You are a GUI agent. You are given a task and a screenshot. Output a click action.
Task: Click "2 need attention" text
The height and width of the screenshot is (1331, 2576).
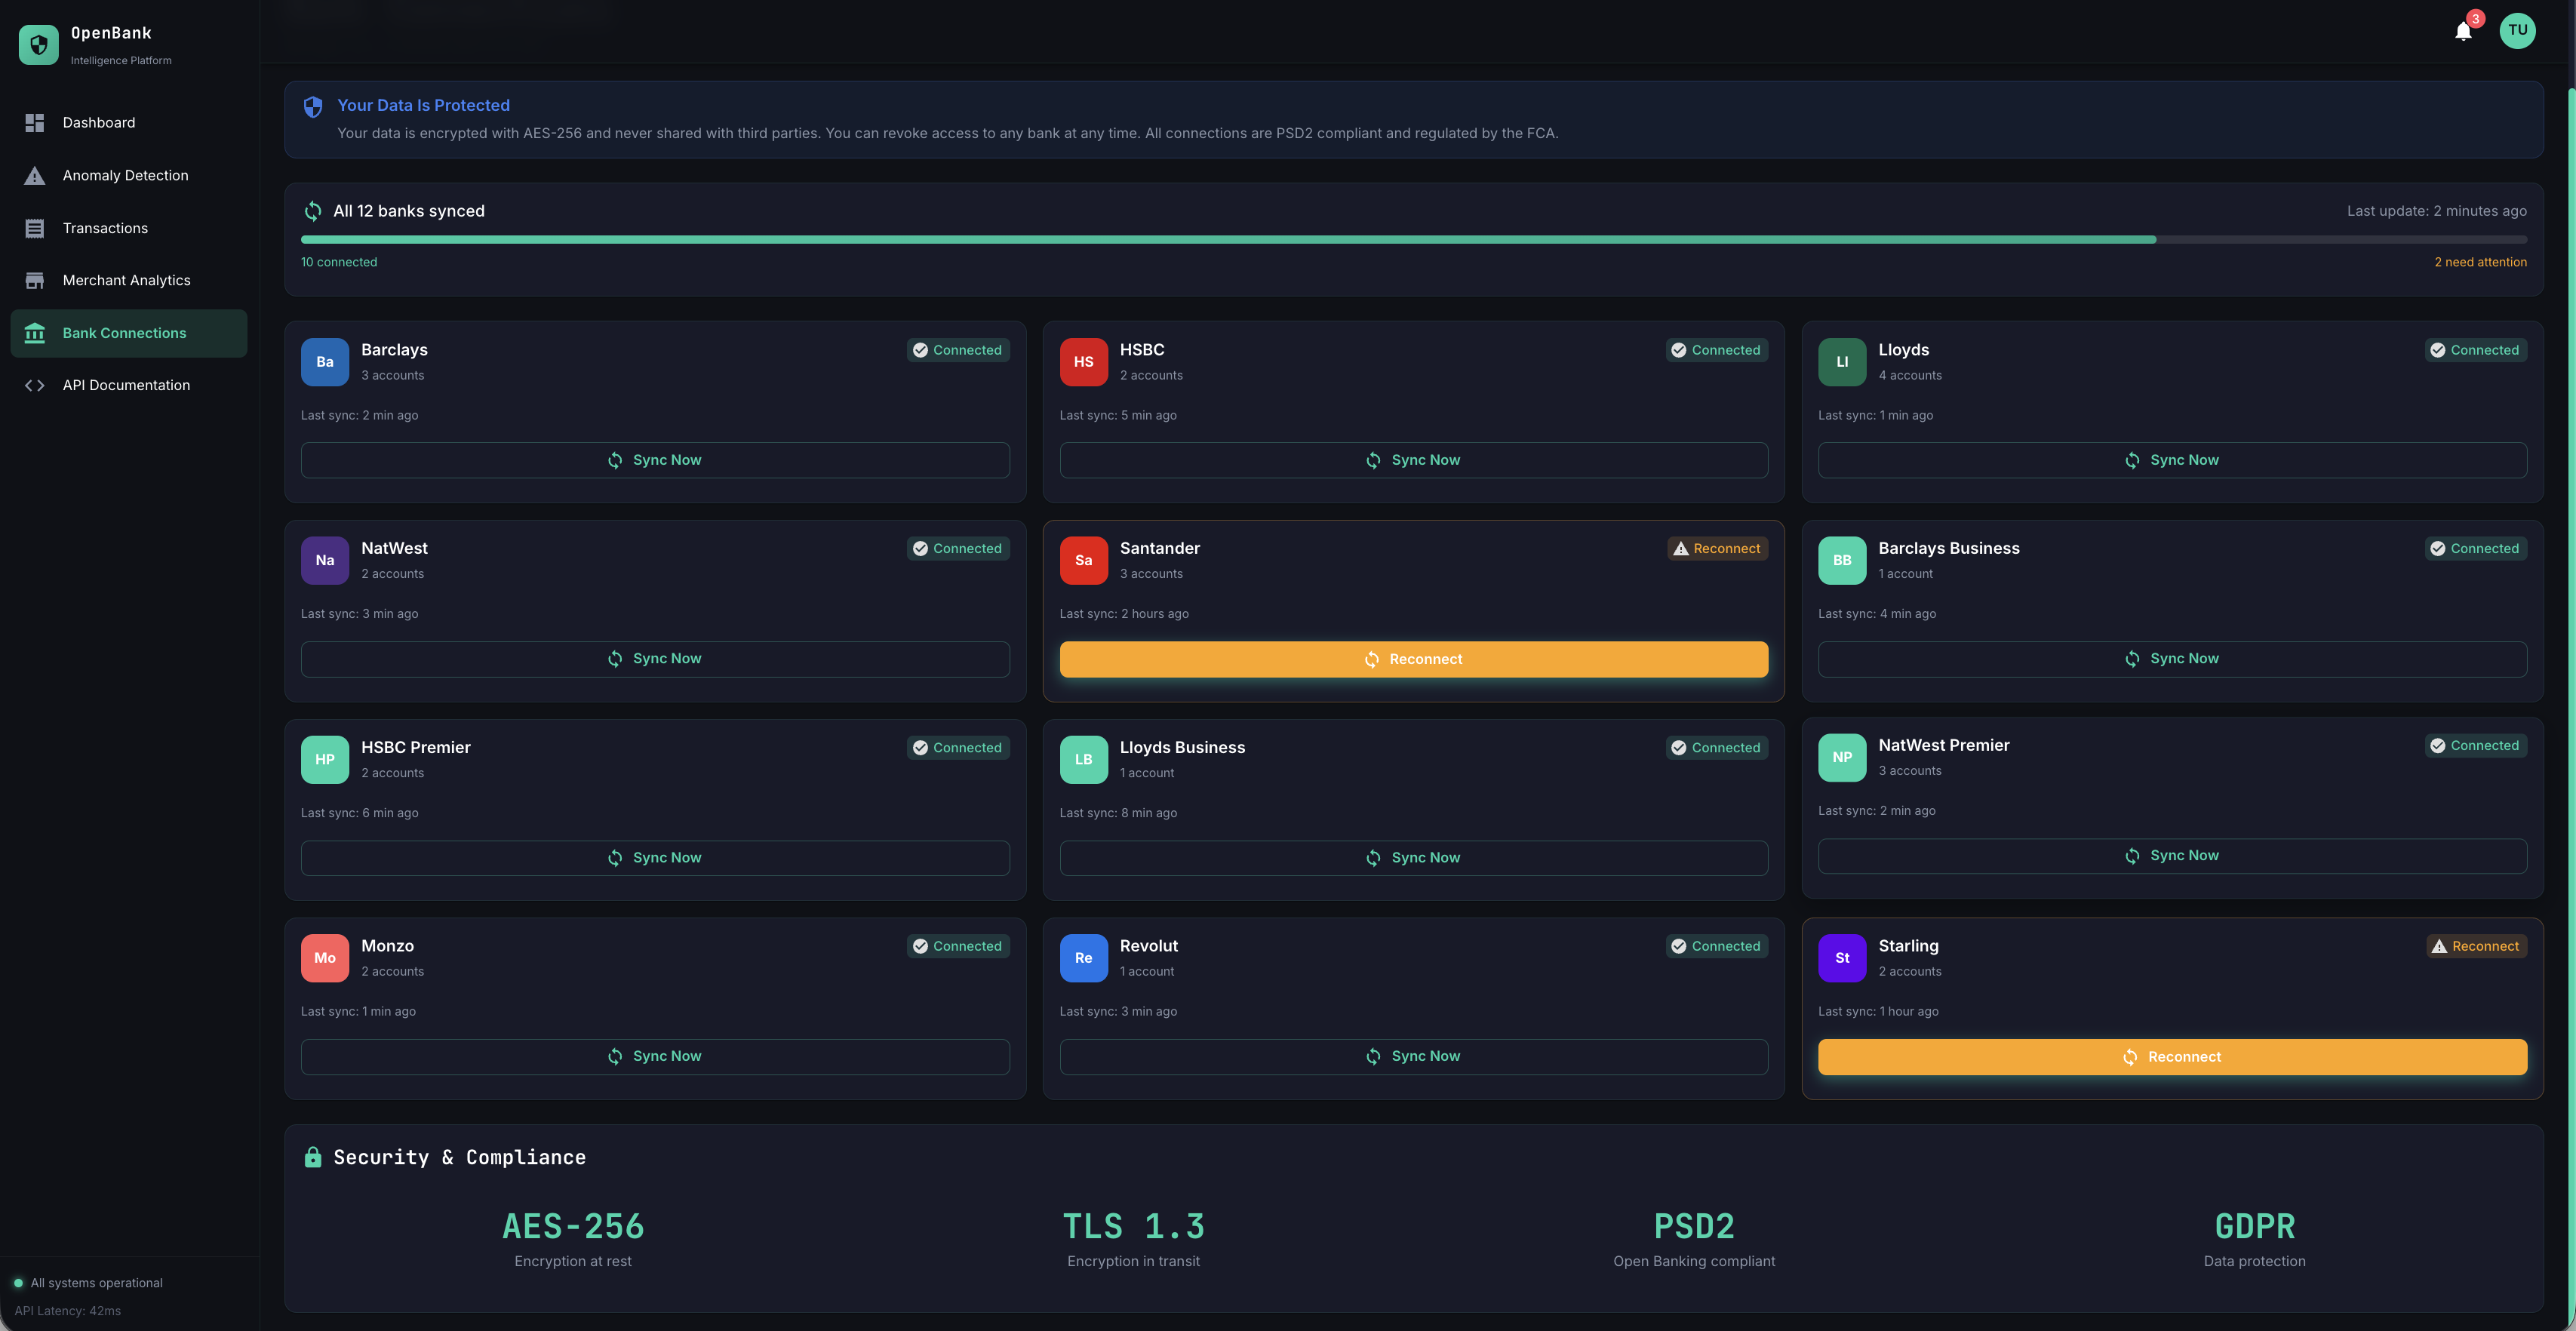click(2480, 262)
